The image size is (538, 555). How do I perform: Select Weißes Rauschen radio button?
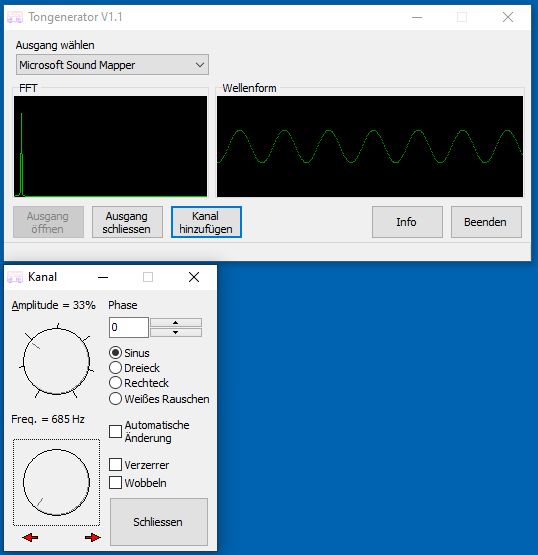pyautogui.click(x=116, y=399)
